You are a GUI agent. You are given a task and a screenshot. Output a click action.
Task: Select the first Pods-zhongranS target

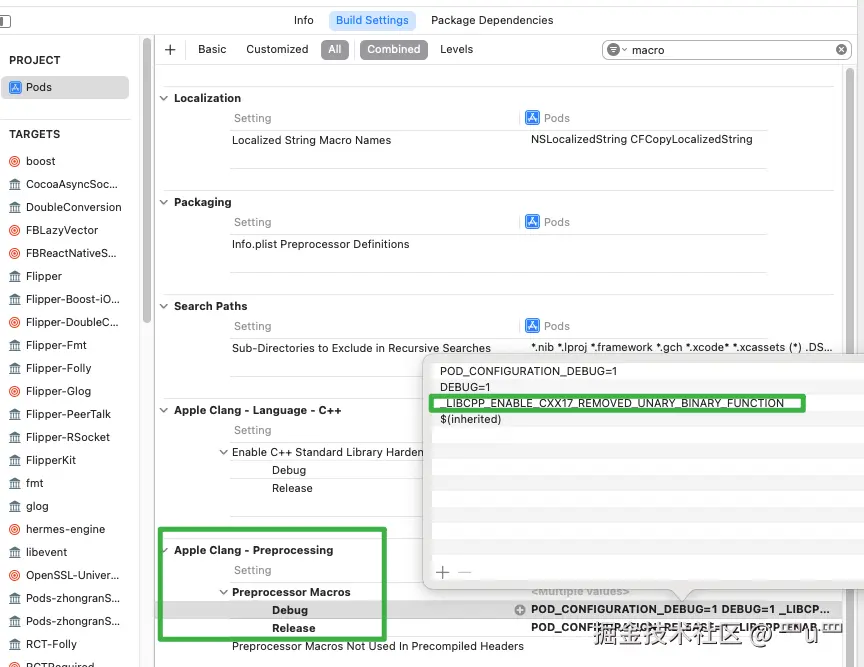(73, 599)
